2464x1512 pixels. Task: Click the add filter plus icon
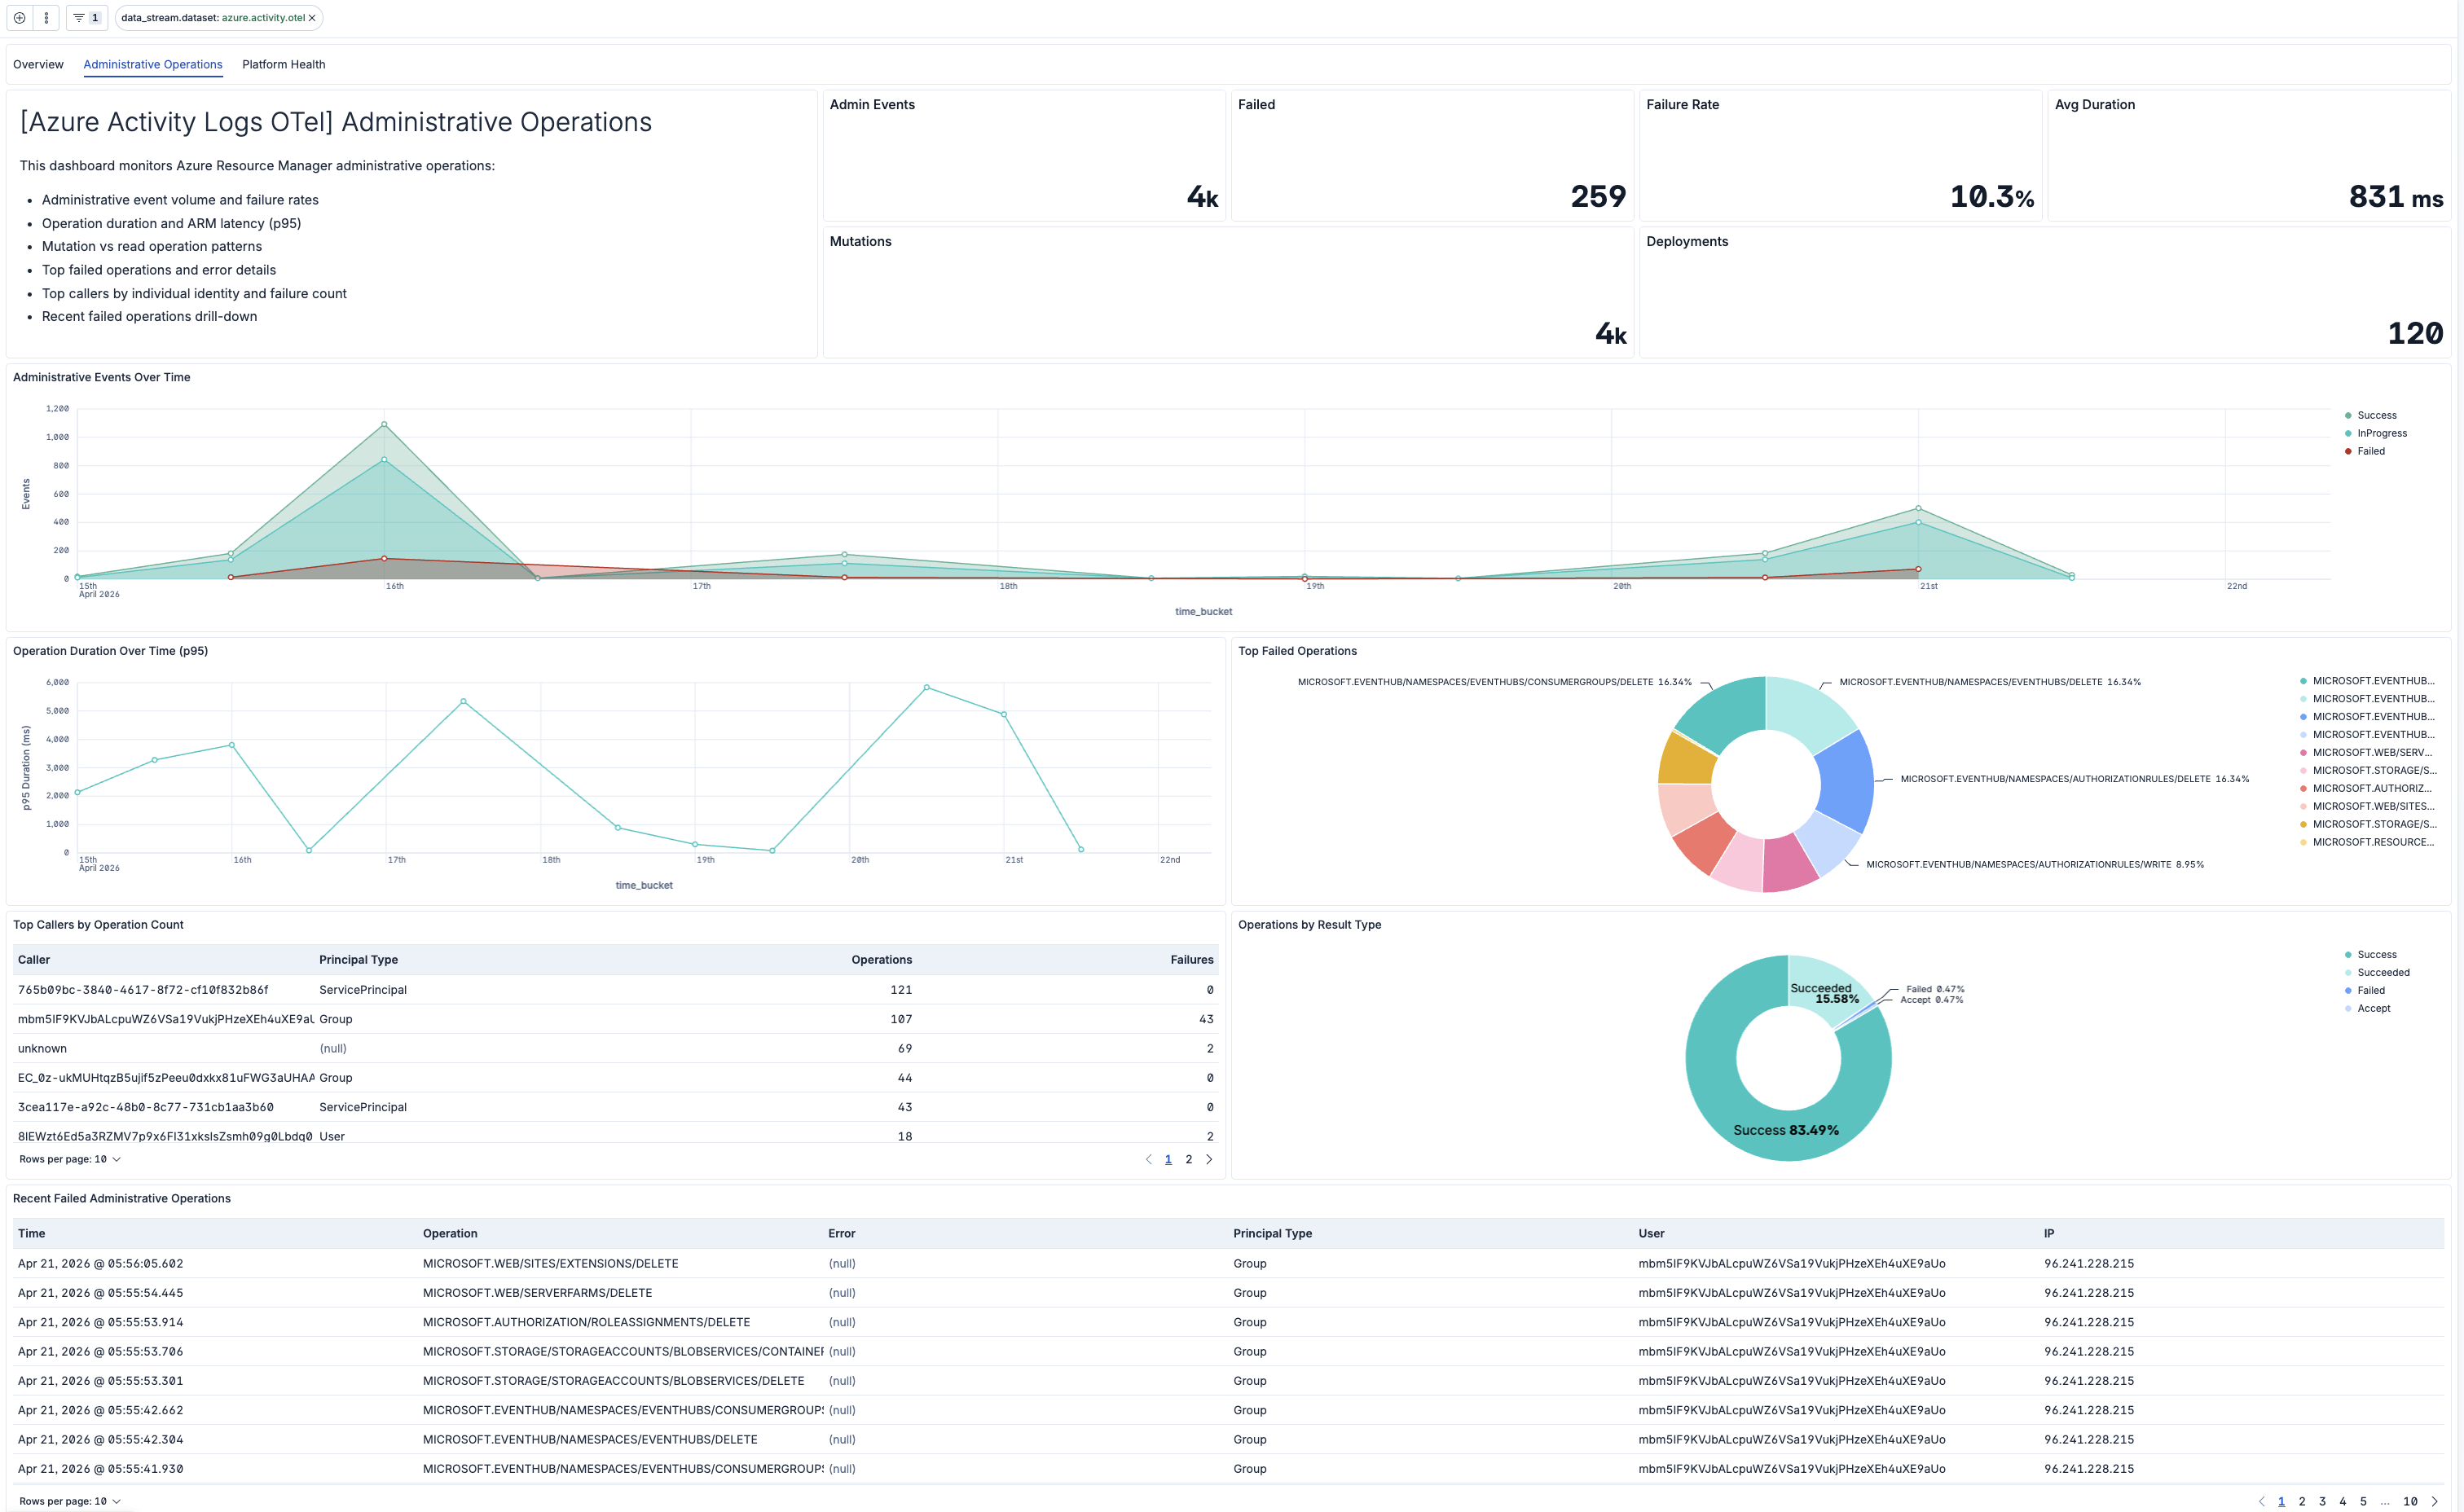pyautogui.click(x=19, y=17)
